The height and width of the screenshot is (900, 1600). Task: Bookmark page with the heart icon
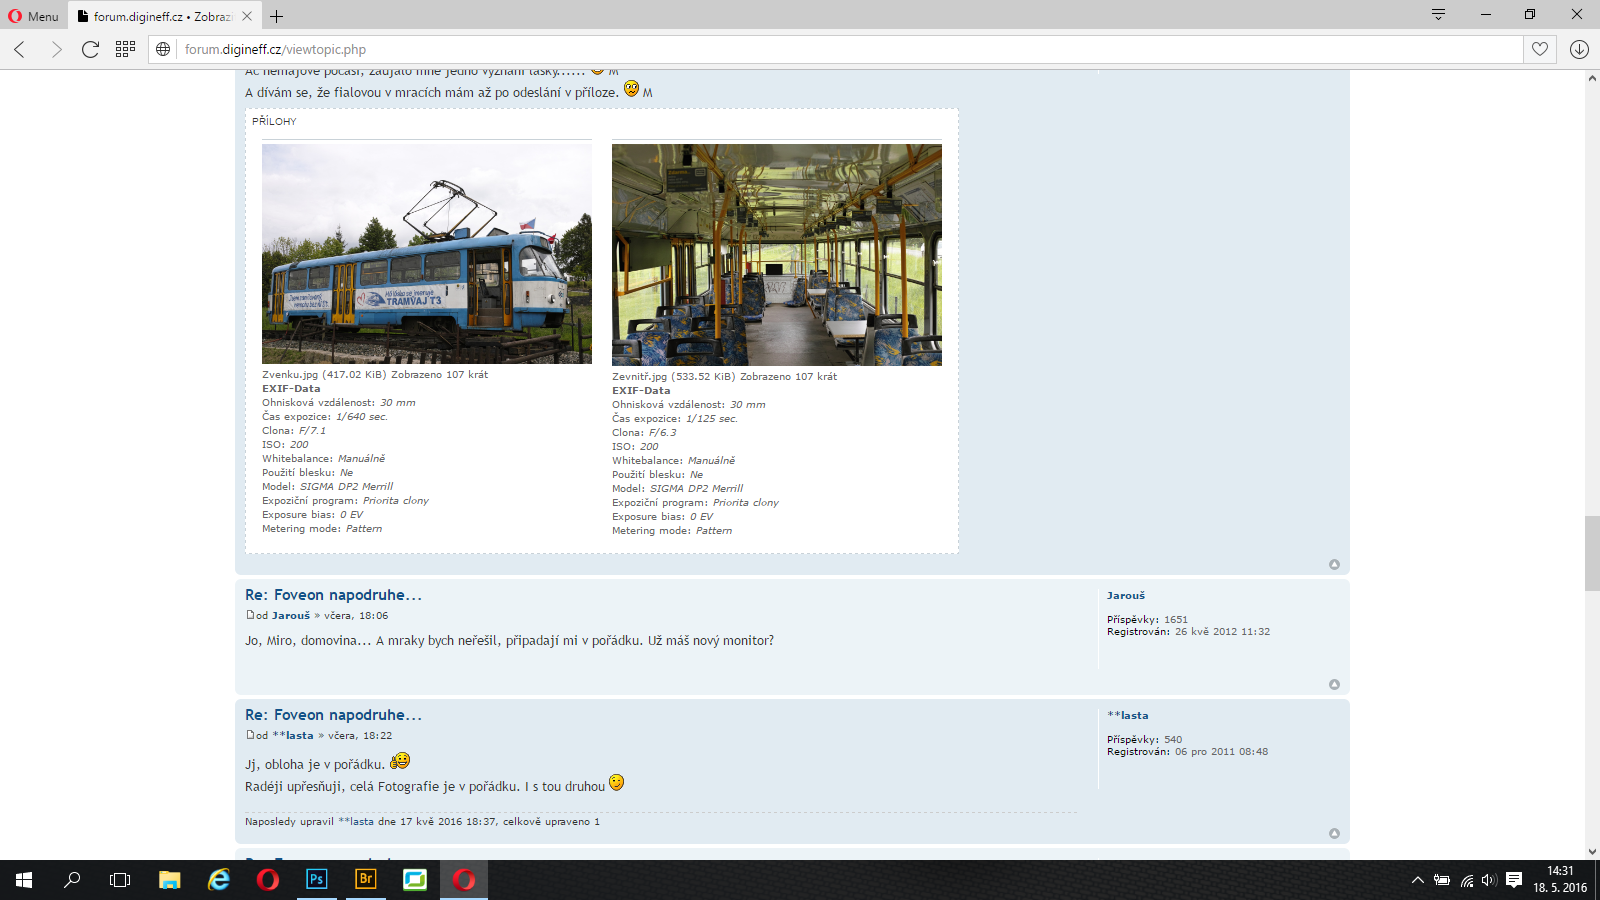click(x=1540, y=49)
